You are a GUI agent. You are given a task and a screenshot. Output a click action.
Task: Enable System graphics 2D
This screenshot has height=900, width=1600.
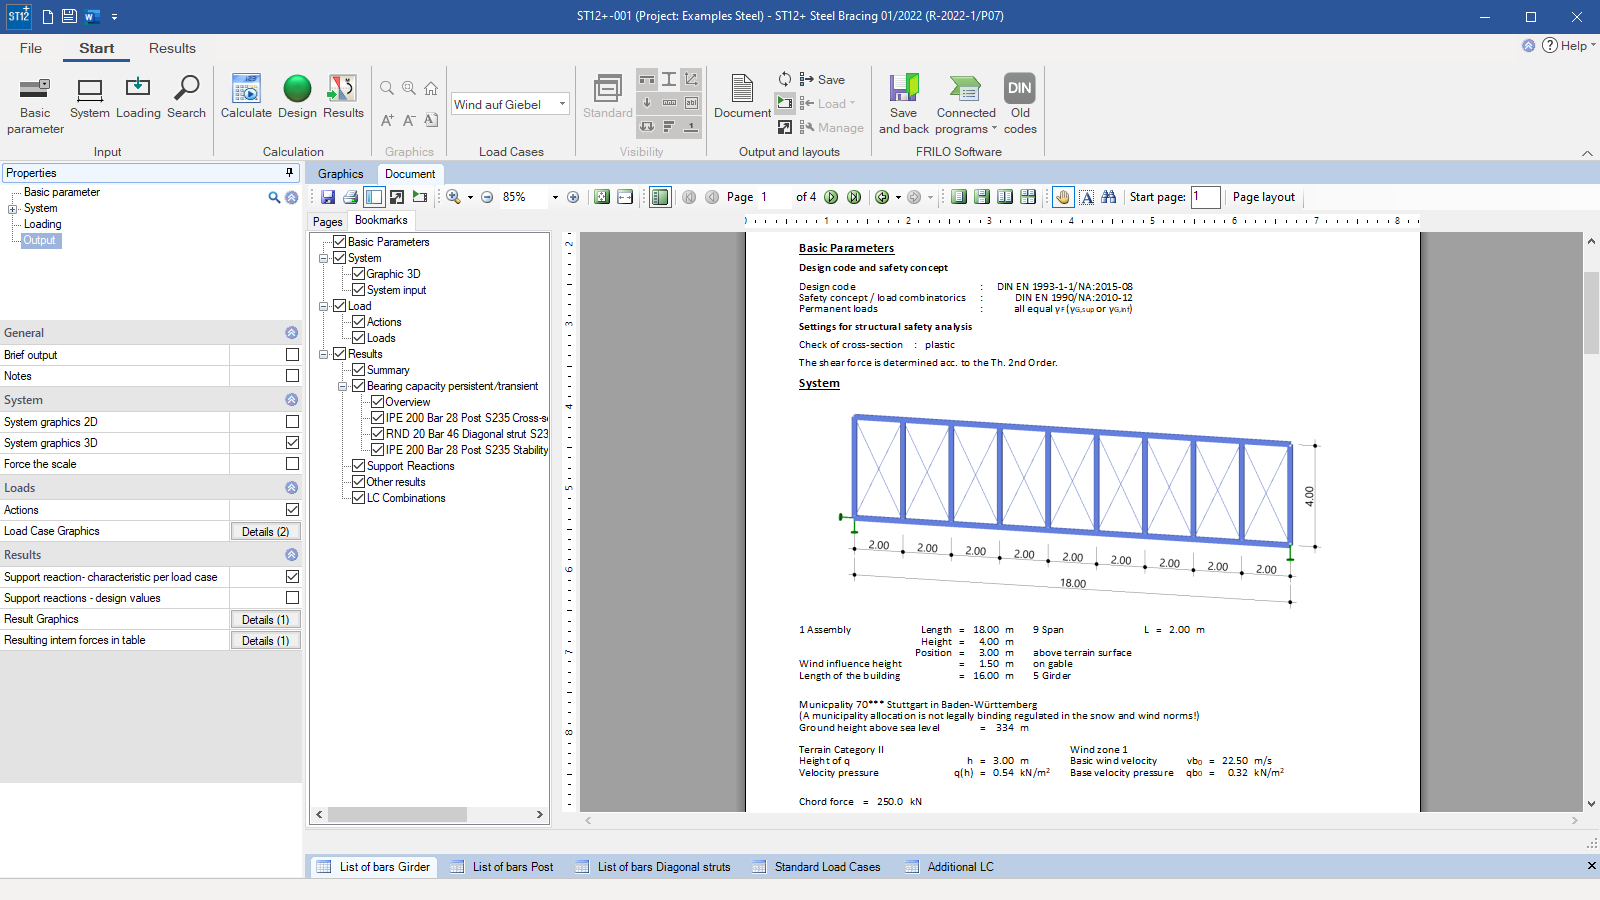[292, 422]
